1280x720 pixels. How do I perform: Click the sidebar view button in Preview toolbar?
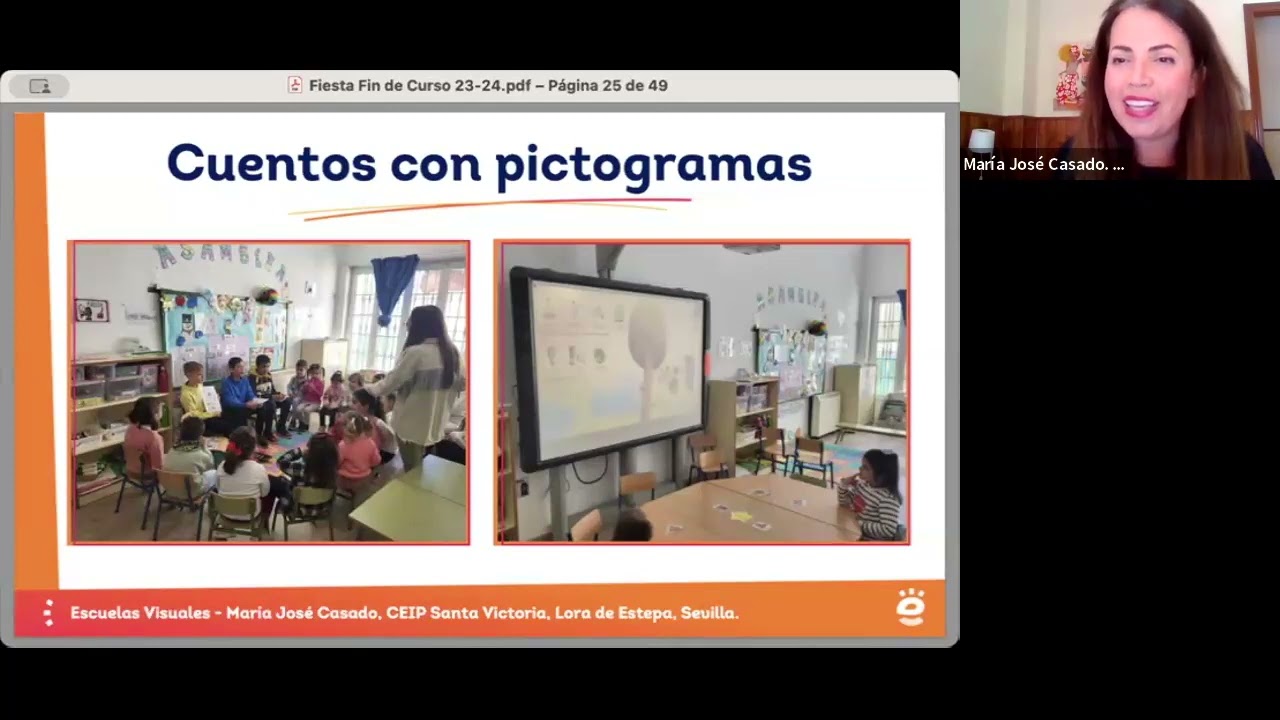click(40, 86)
